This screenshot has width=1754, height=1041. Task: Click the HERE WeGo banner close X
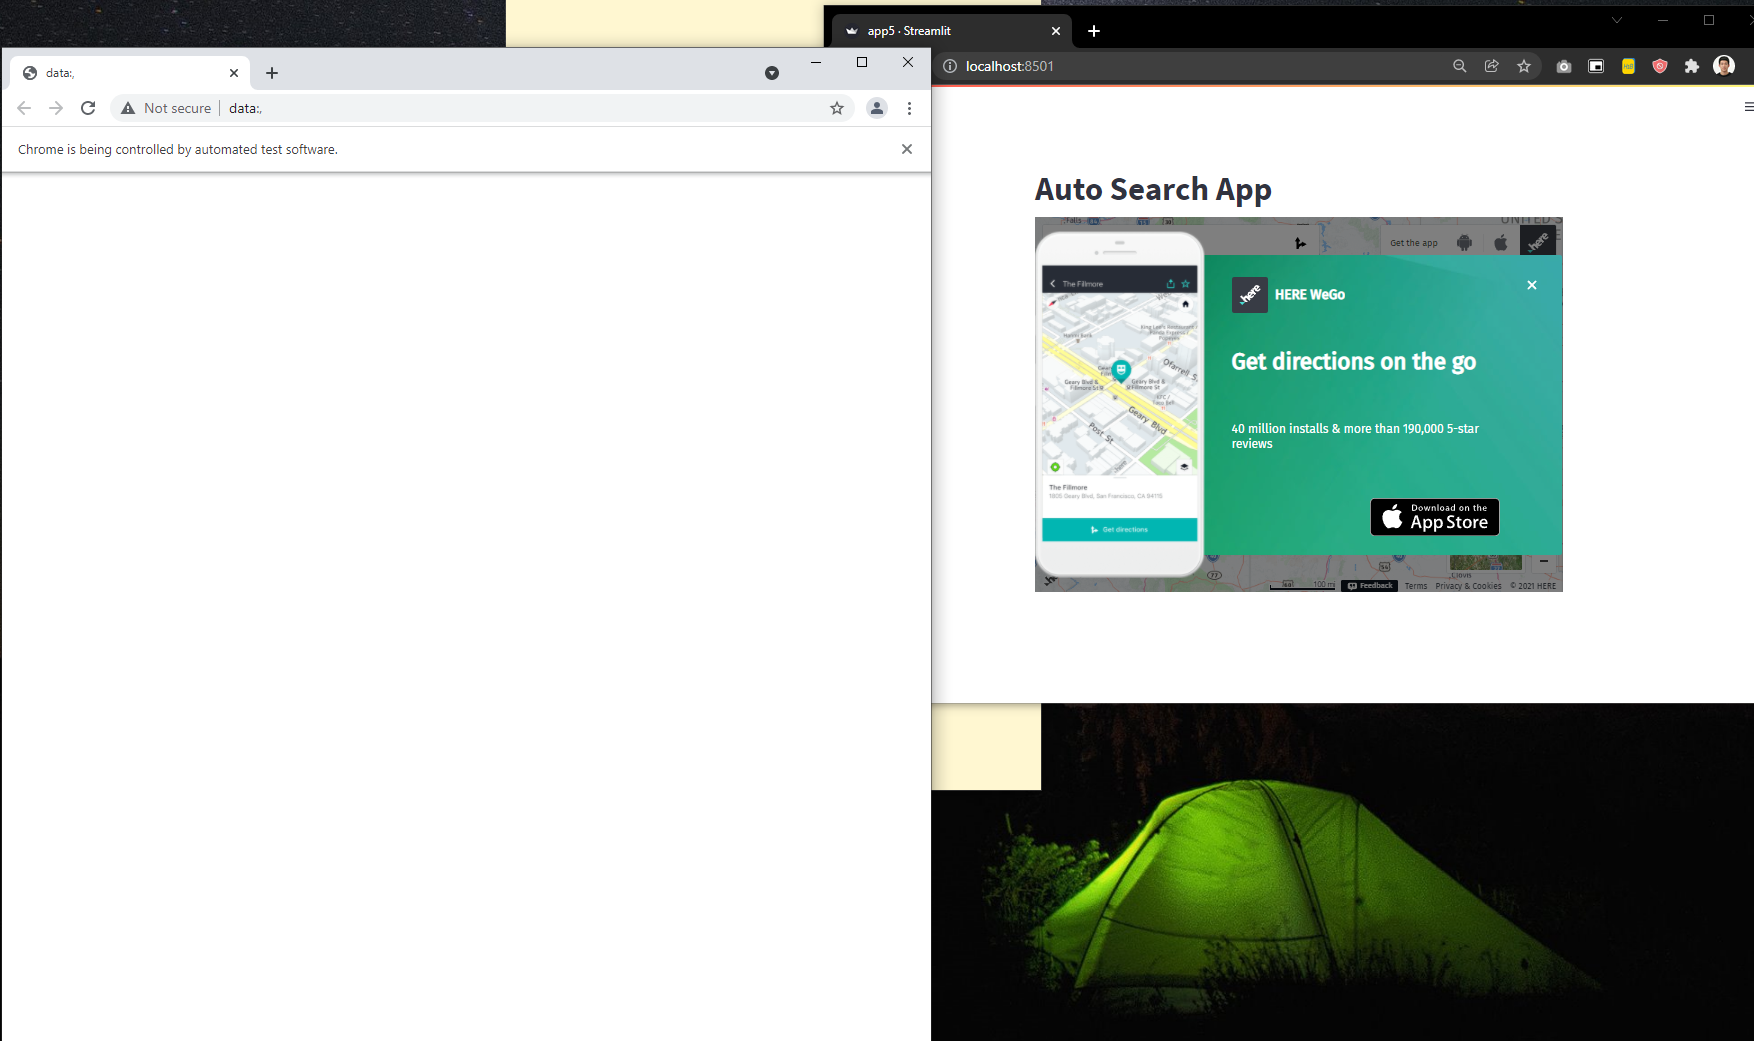[1532, 285]
